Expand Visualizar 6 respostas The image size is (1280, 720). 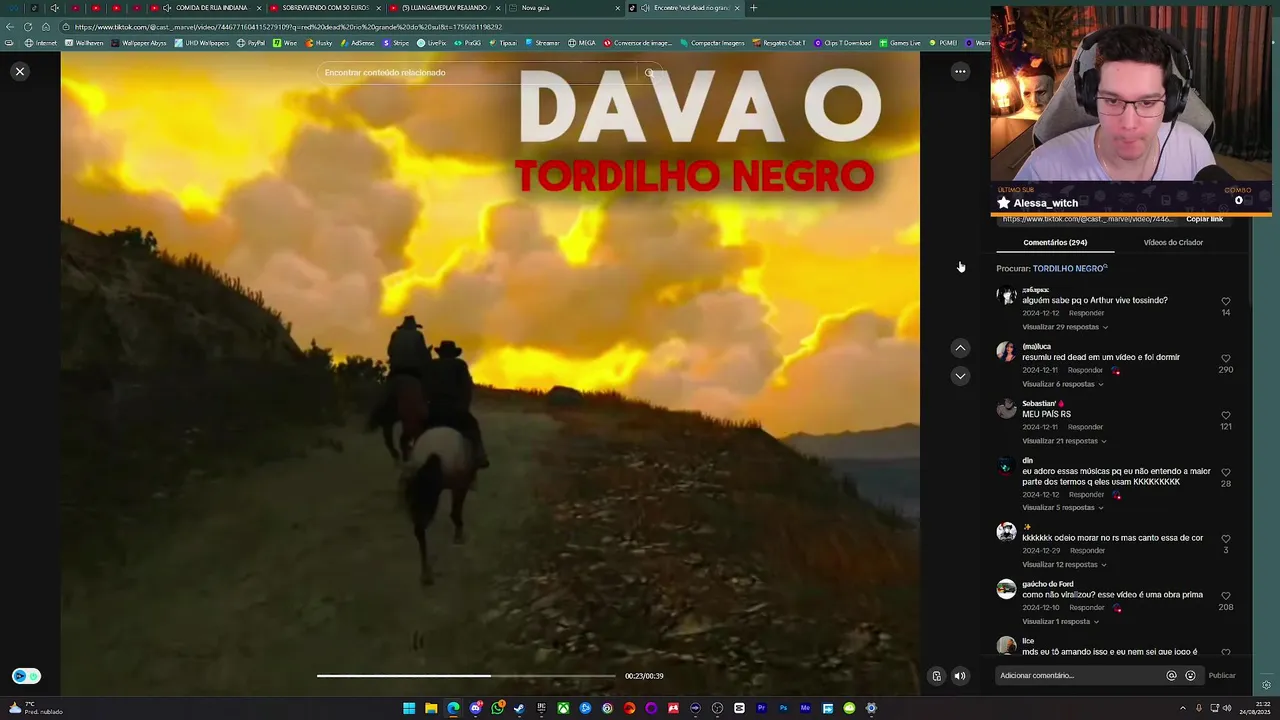[1062, 384]
